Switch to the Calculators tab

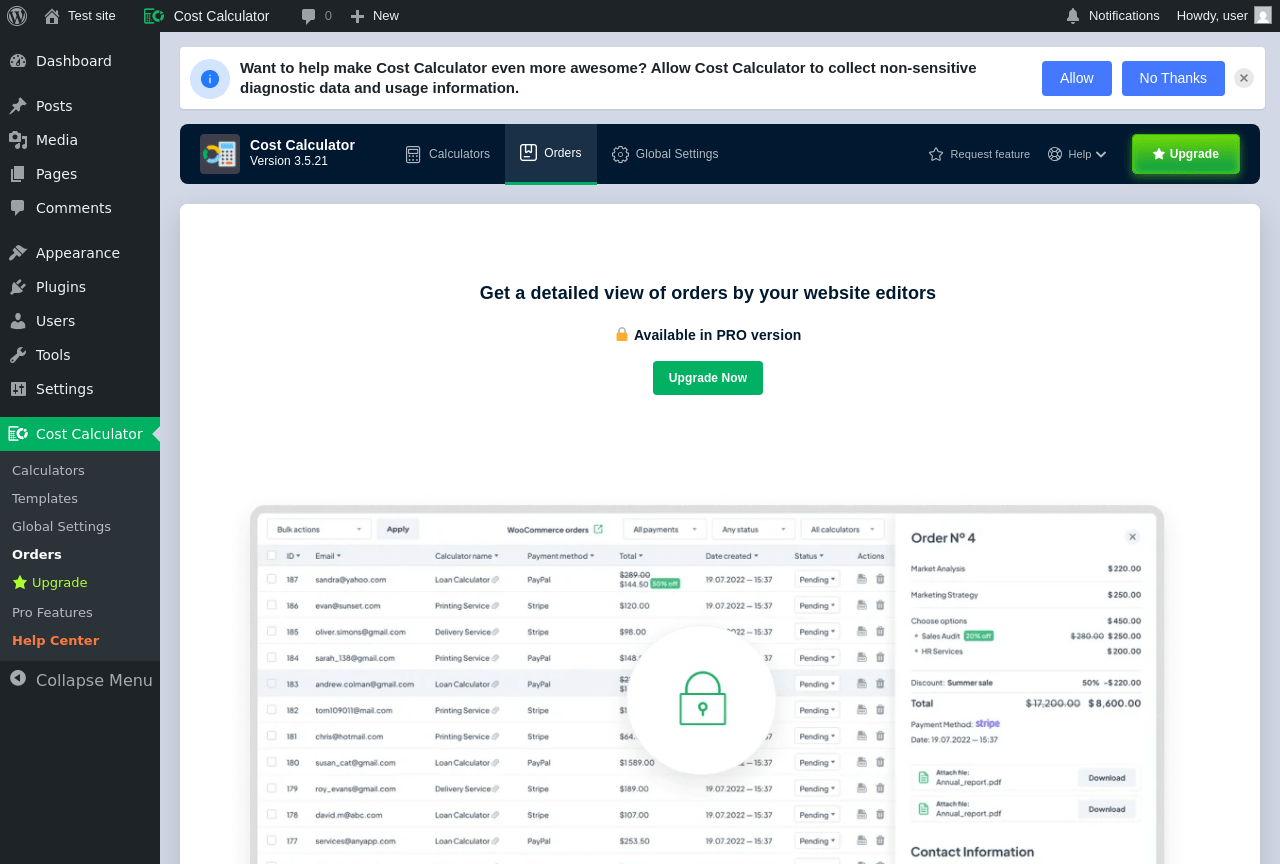[448, 154]
